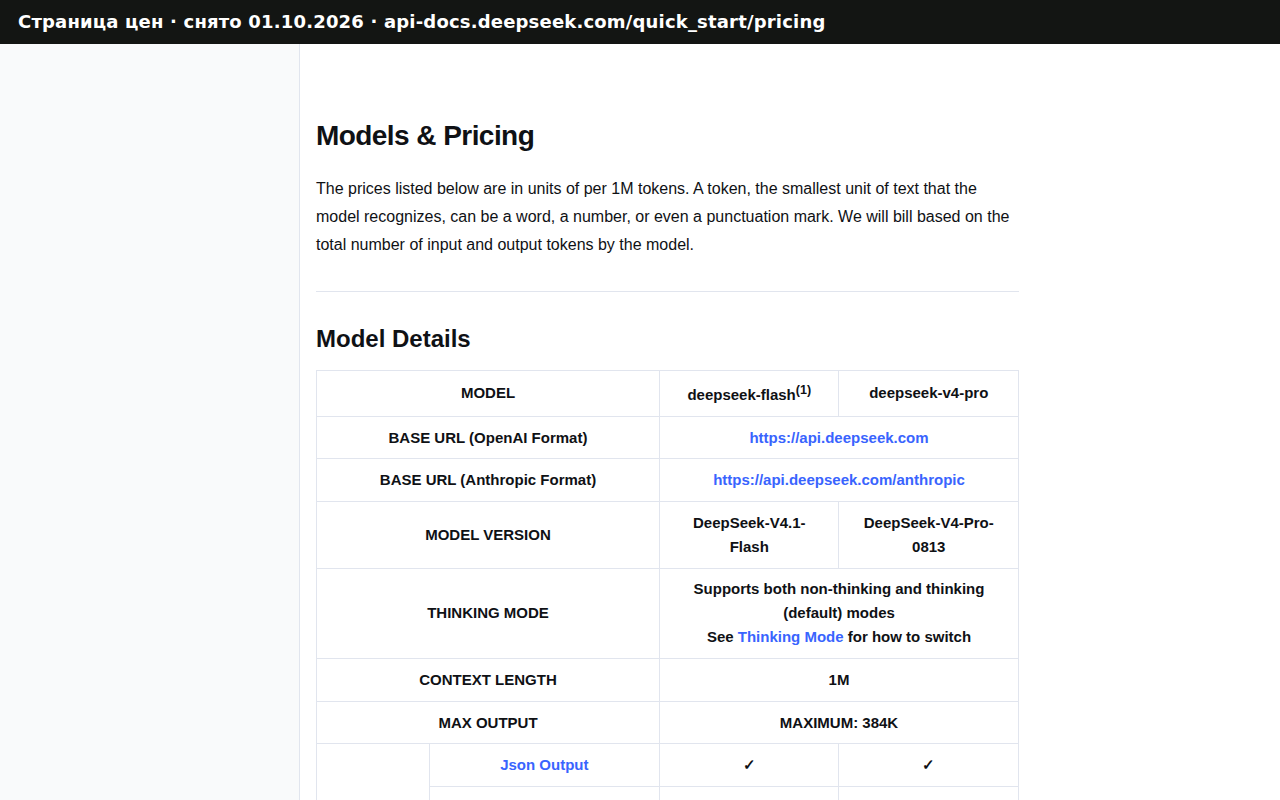Select the deepseek-flash column header
Image resolution: width=1280 pixels, height=800 pixels.
(749, 393)
